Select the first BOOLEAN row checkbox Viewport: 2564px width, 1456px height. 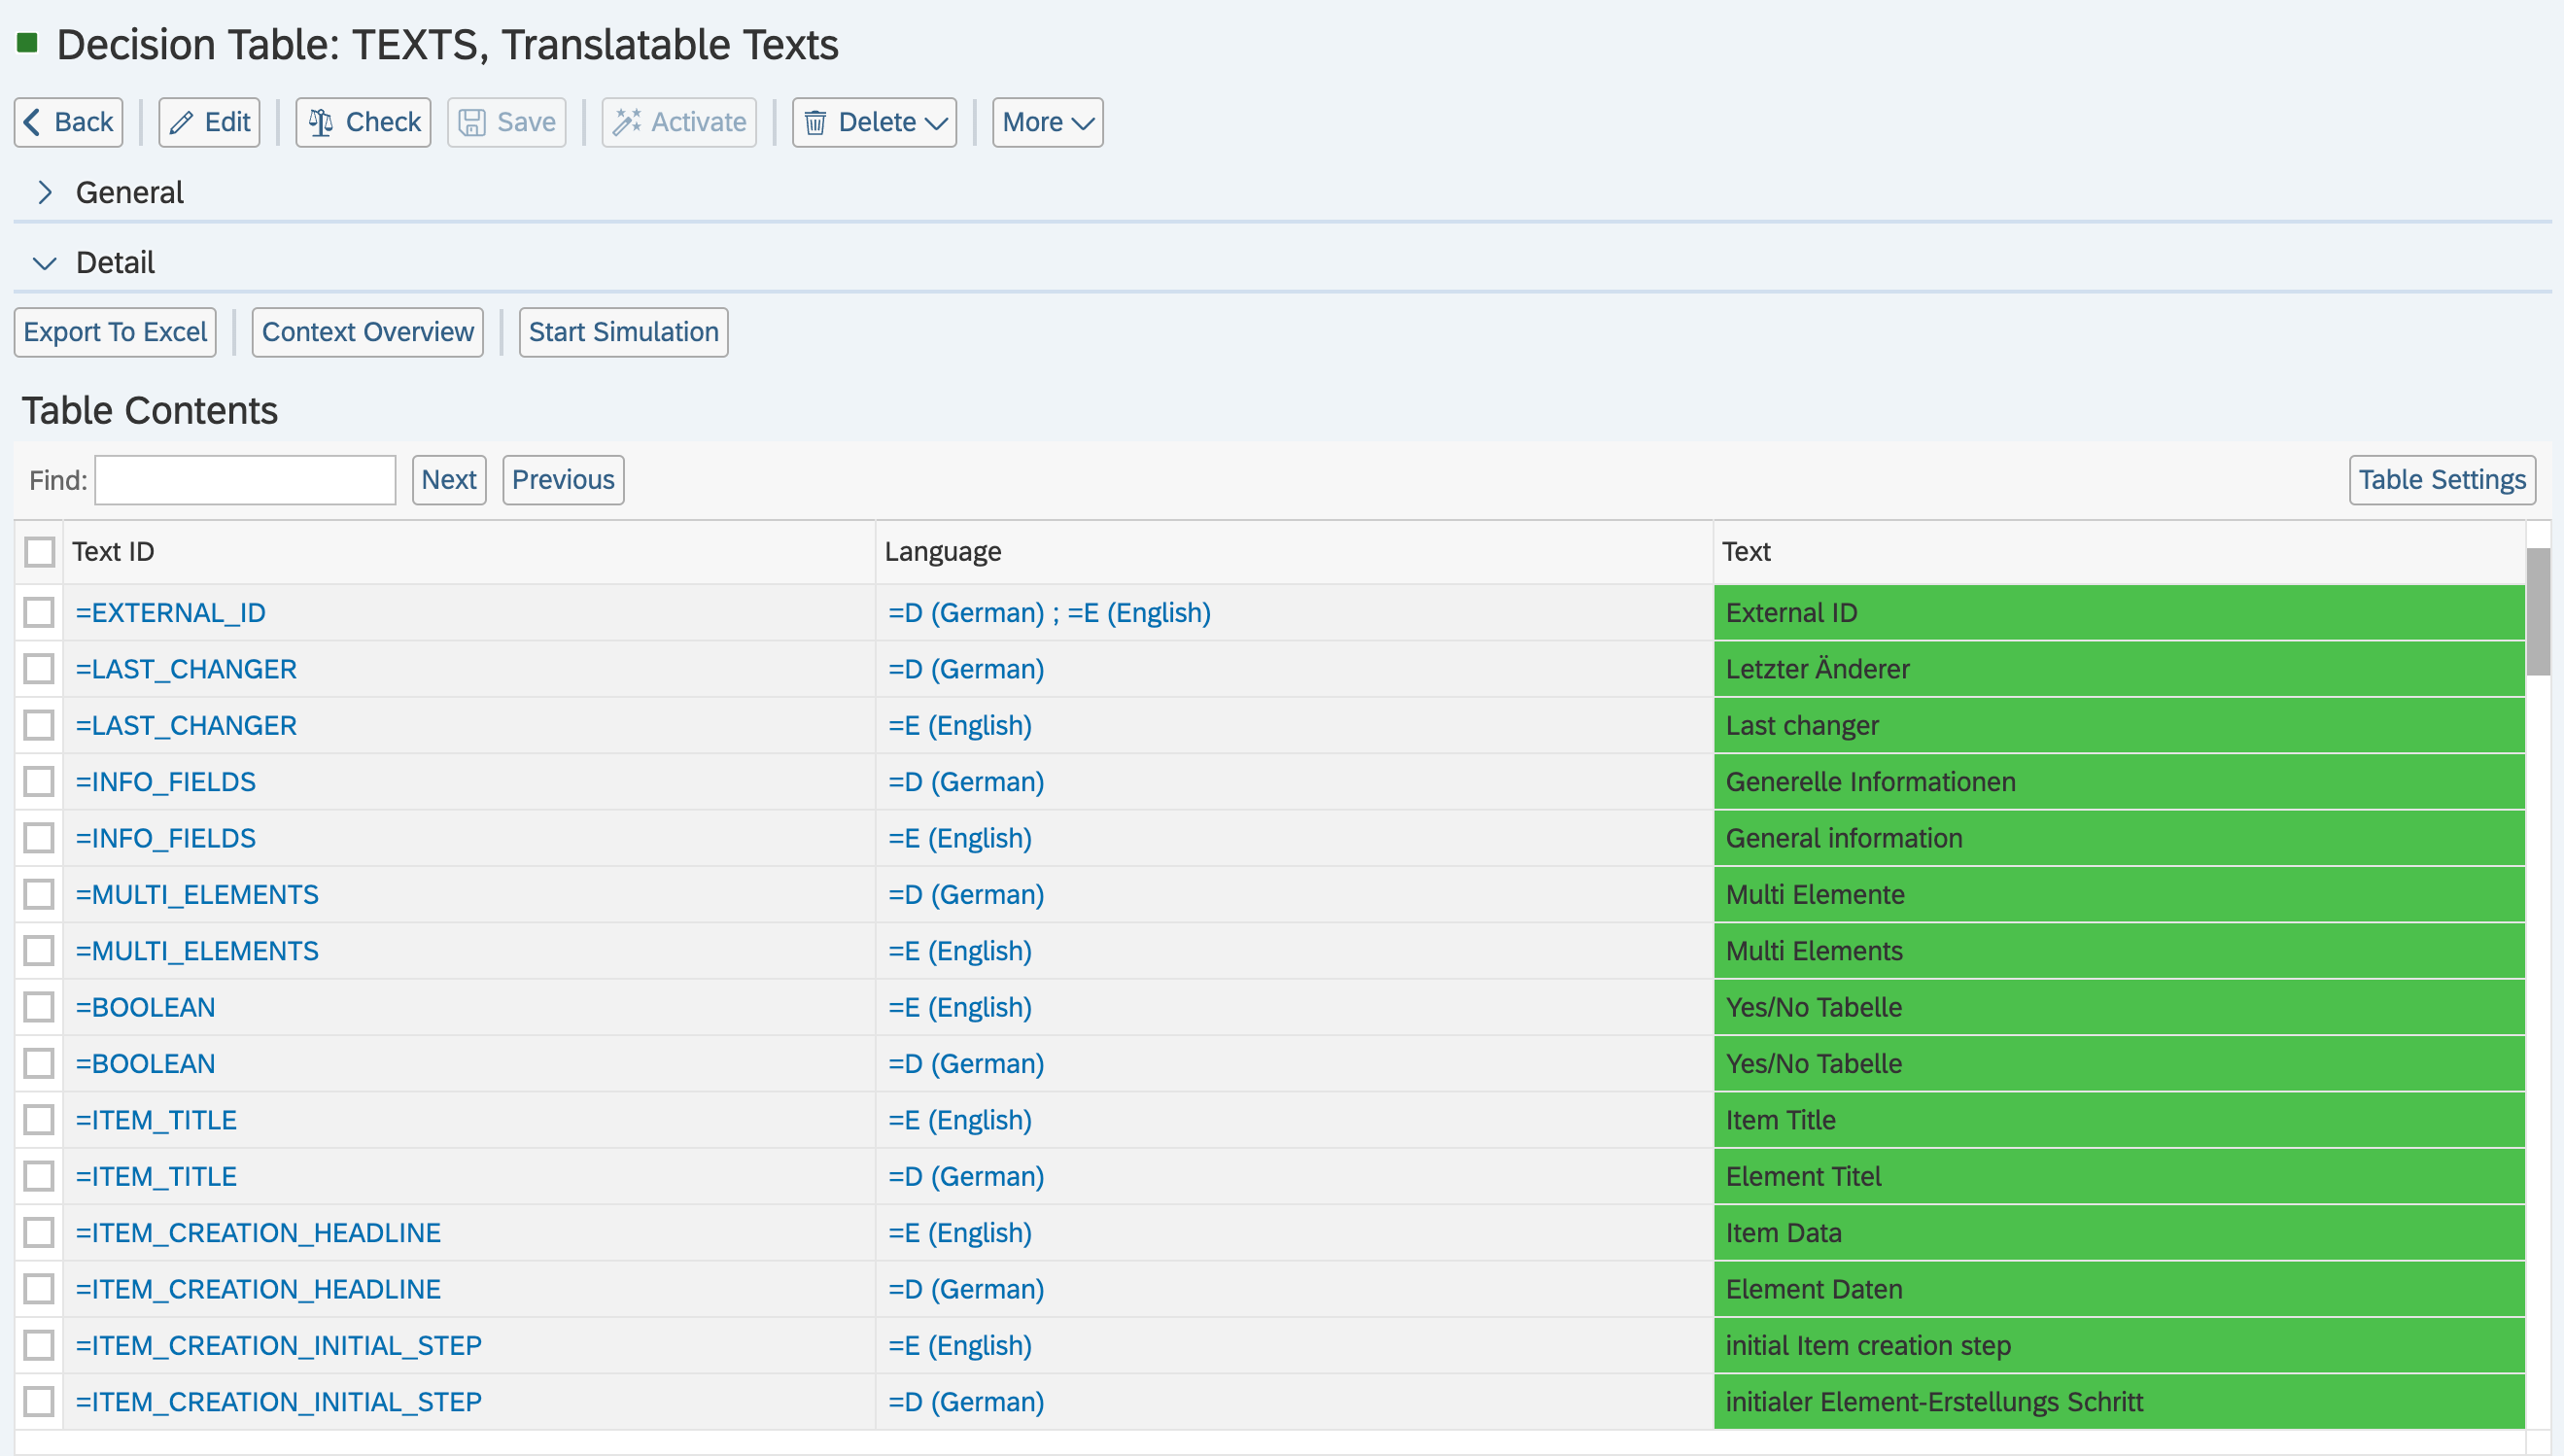pos(40,1007)
